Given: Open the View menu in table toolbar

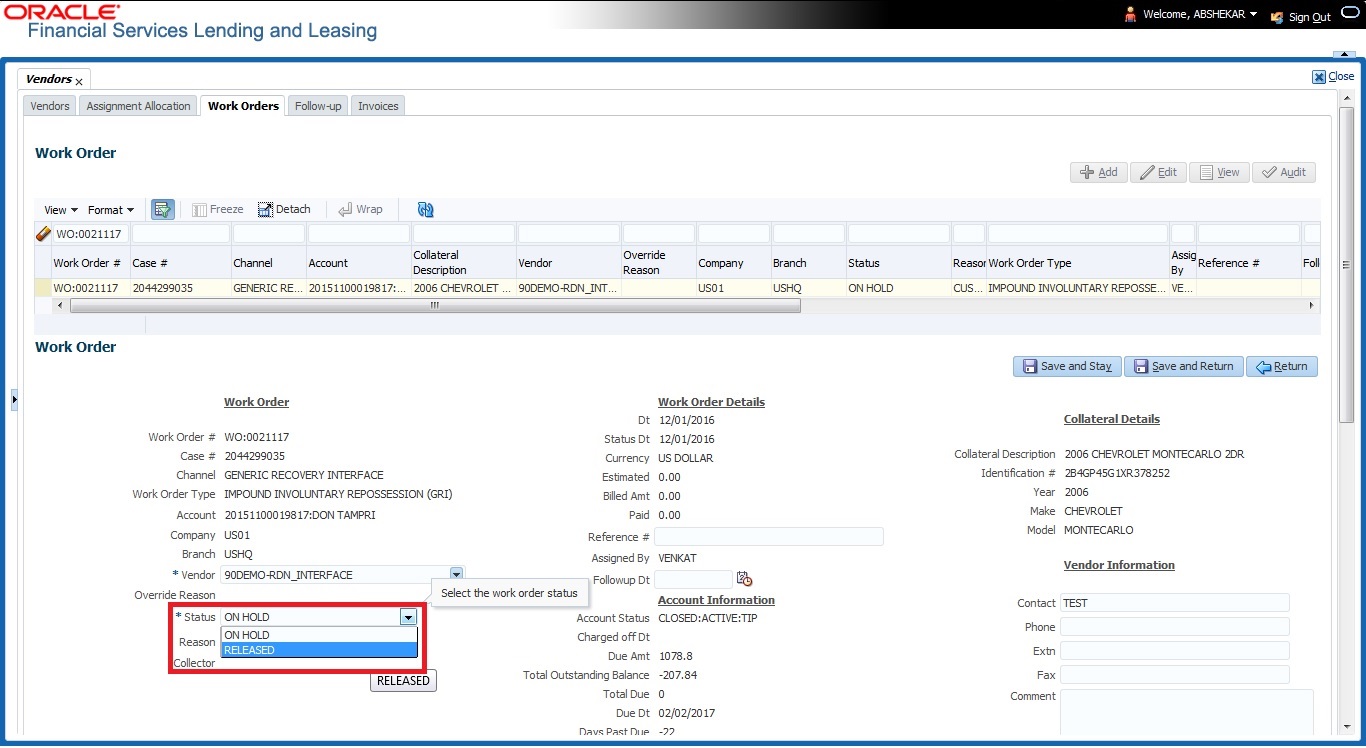Looking at the screenshot, I should coord(61,210).
